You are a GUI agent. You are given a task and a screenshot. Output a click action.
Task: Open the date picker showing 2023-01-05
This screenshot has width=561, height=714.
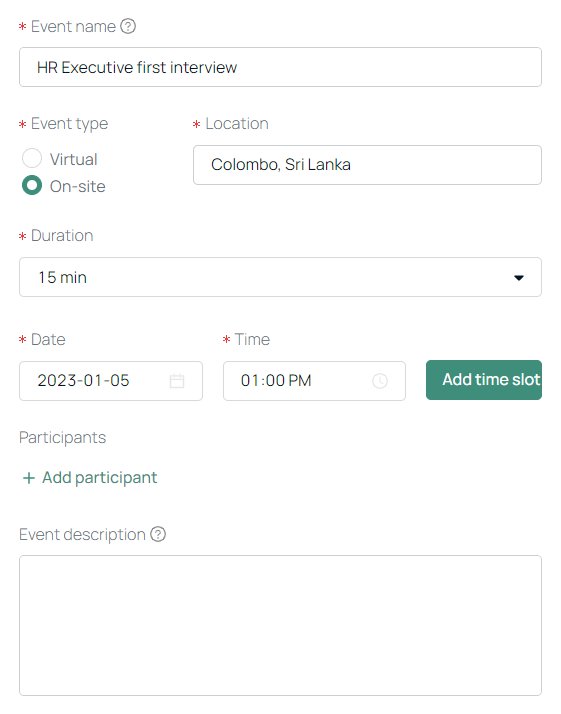click(111, 381)
